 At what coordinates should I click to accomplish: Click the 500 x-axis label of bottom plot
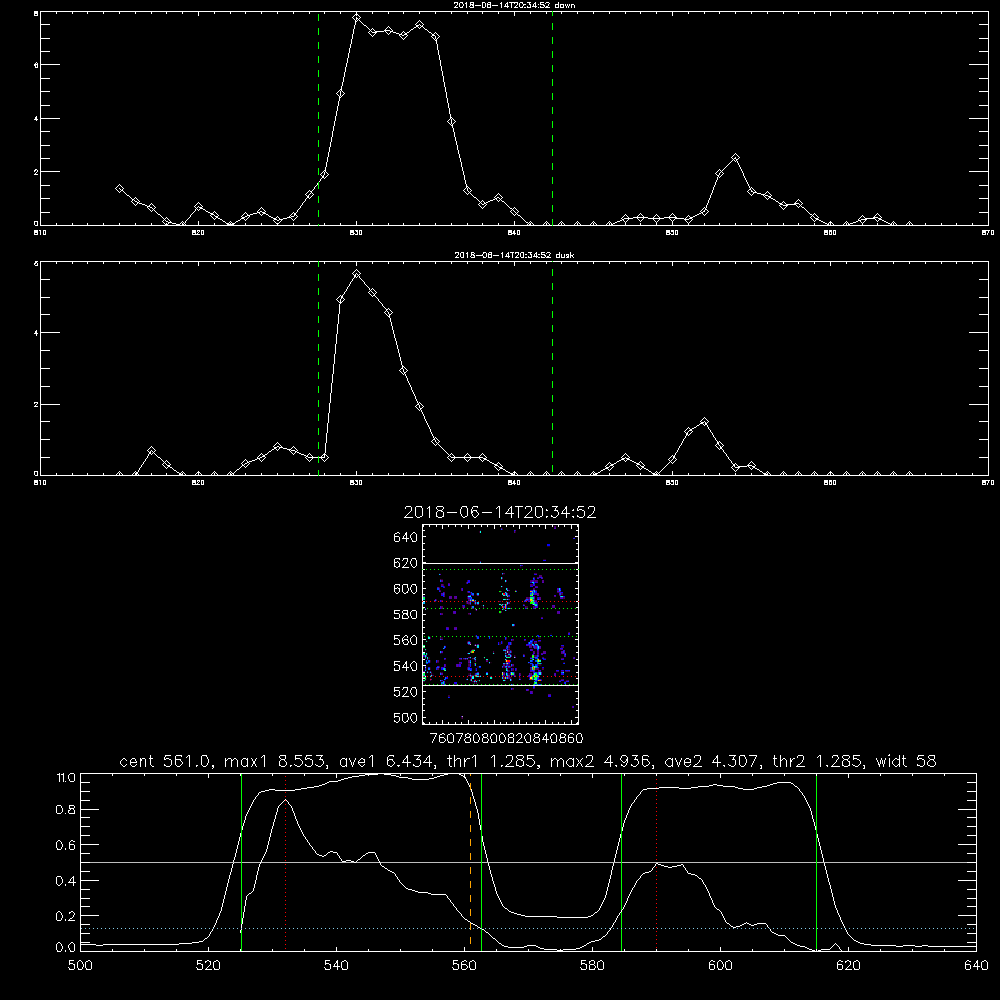(x=80, y=966)
